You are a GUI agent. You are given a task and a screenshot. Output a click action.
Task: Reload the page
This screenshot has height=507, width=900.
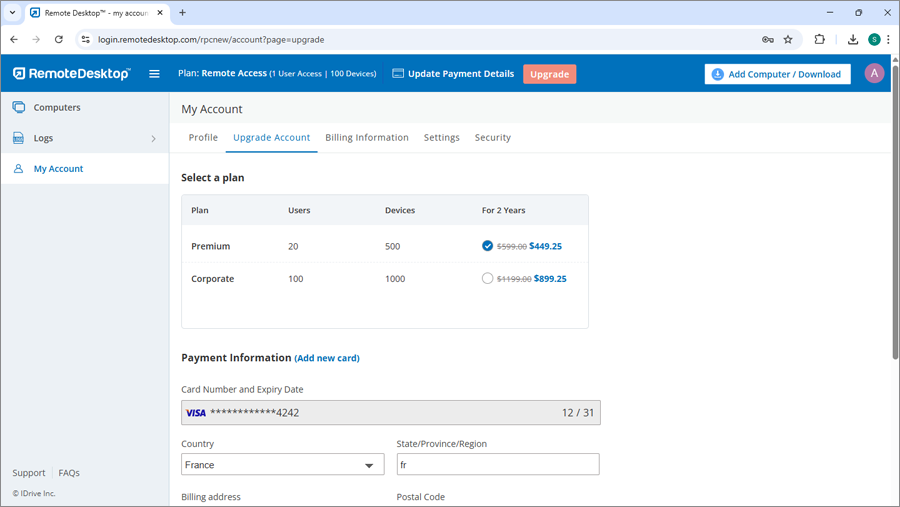[59, 40]
